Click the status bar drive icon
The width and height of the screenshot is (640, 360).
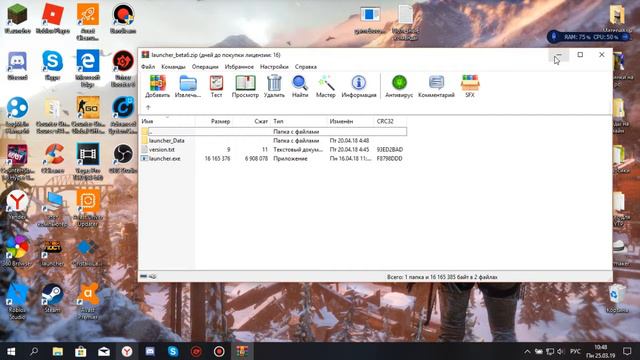pyautogui.click(x=144, y=276)
